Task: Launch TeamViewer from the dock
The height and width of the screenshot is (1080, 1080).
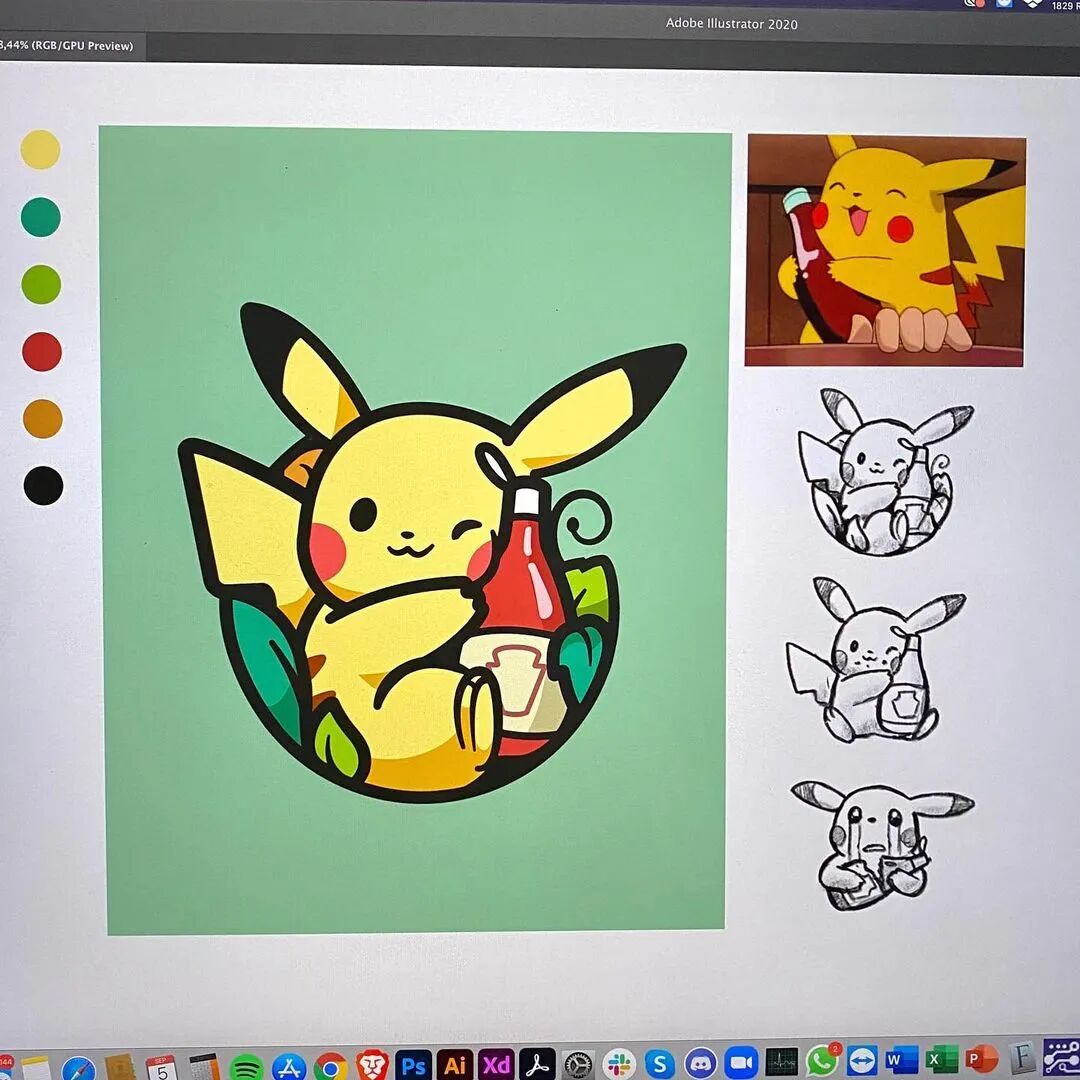Action: (x=862, y=1061)
